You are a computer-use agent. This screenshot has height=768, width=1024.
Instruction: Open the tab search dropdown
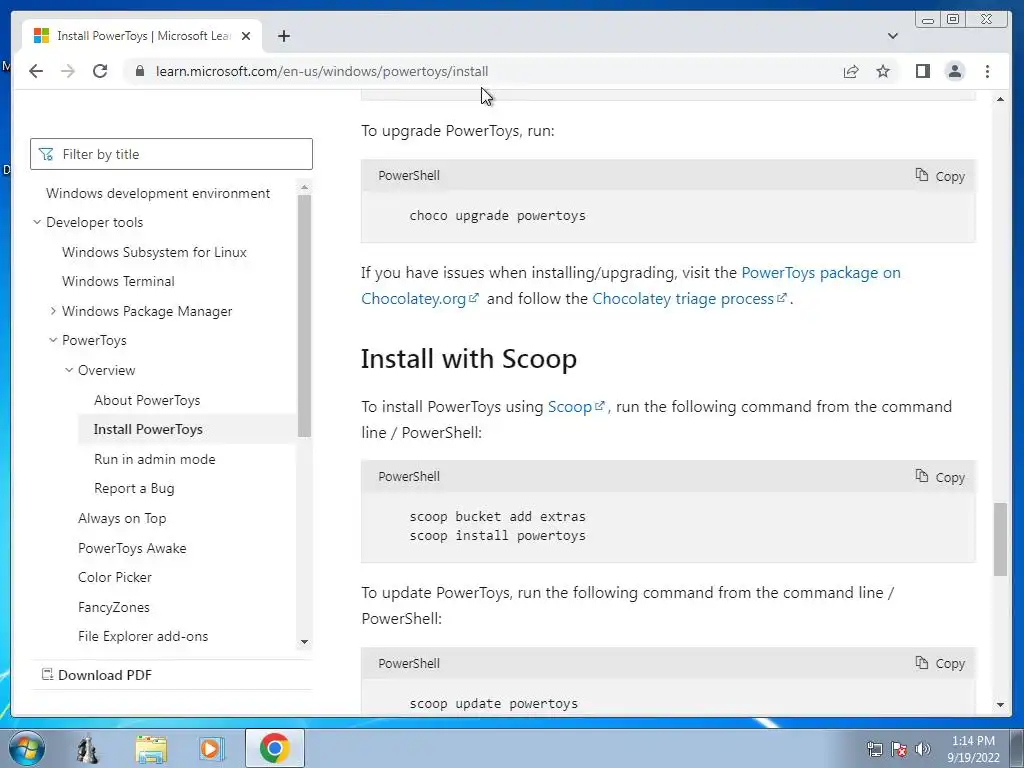pos(893,36)
